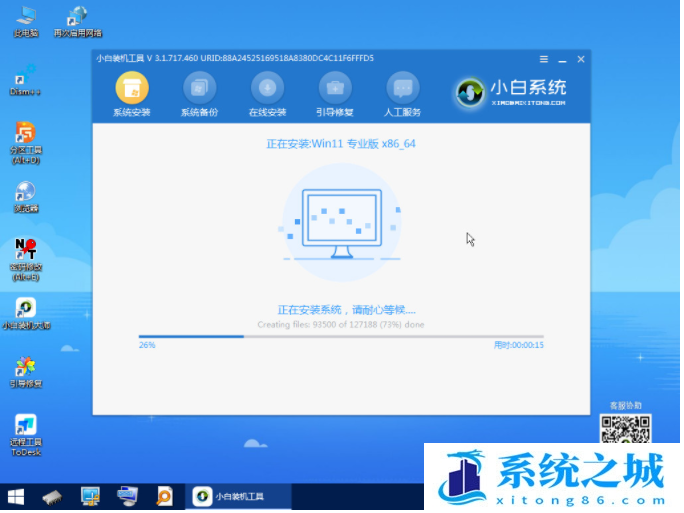Open the magnifier search taskbar icon
The image size is (684, 513).
[164, 496]
